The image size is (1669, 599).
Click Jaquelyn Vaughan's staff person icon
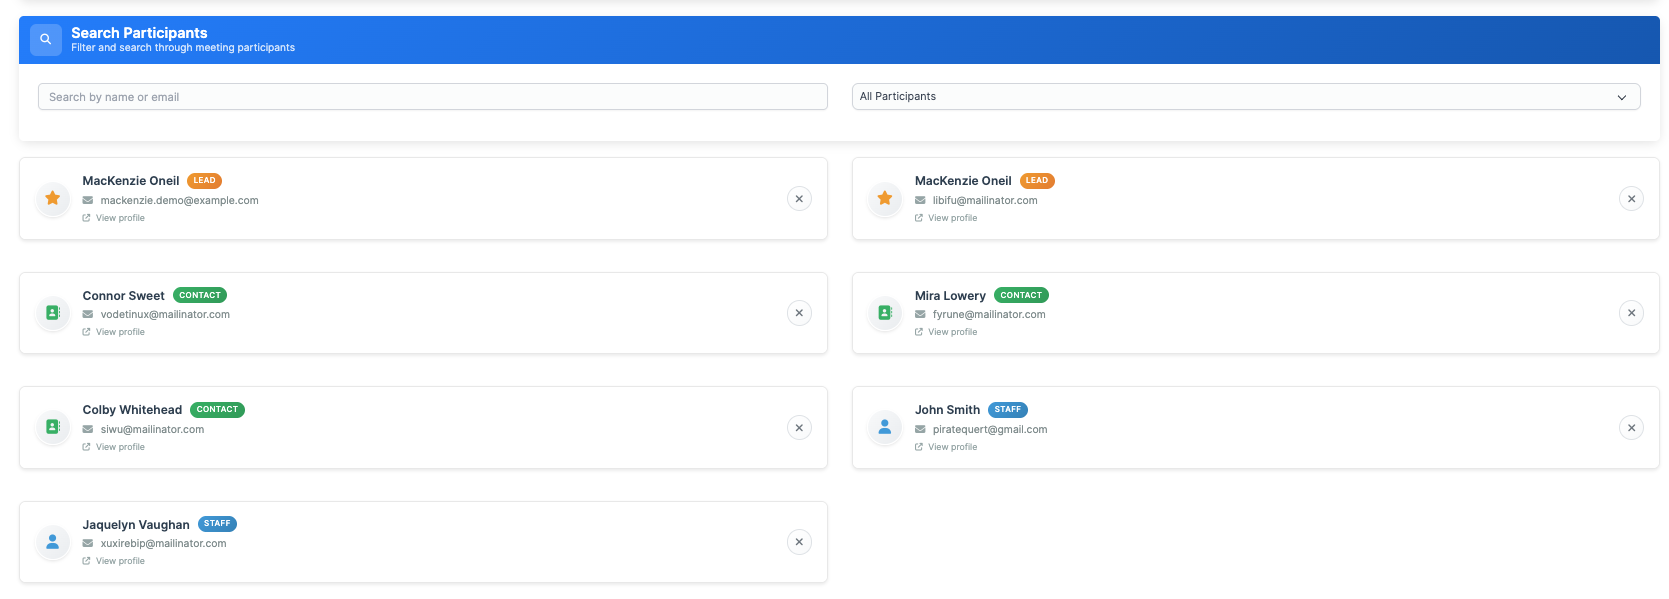click(x=53, y=542)
